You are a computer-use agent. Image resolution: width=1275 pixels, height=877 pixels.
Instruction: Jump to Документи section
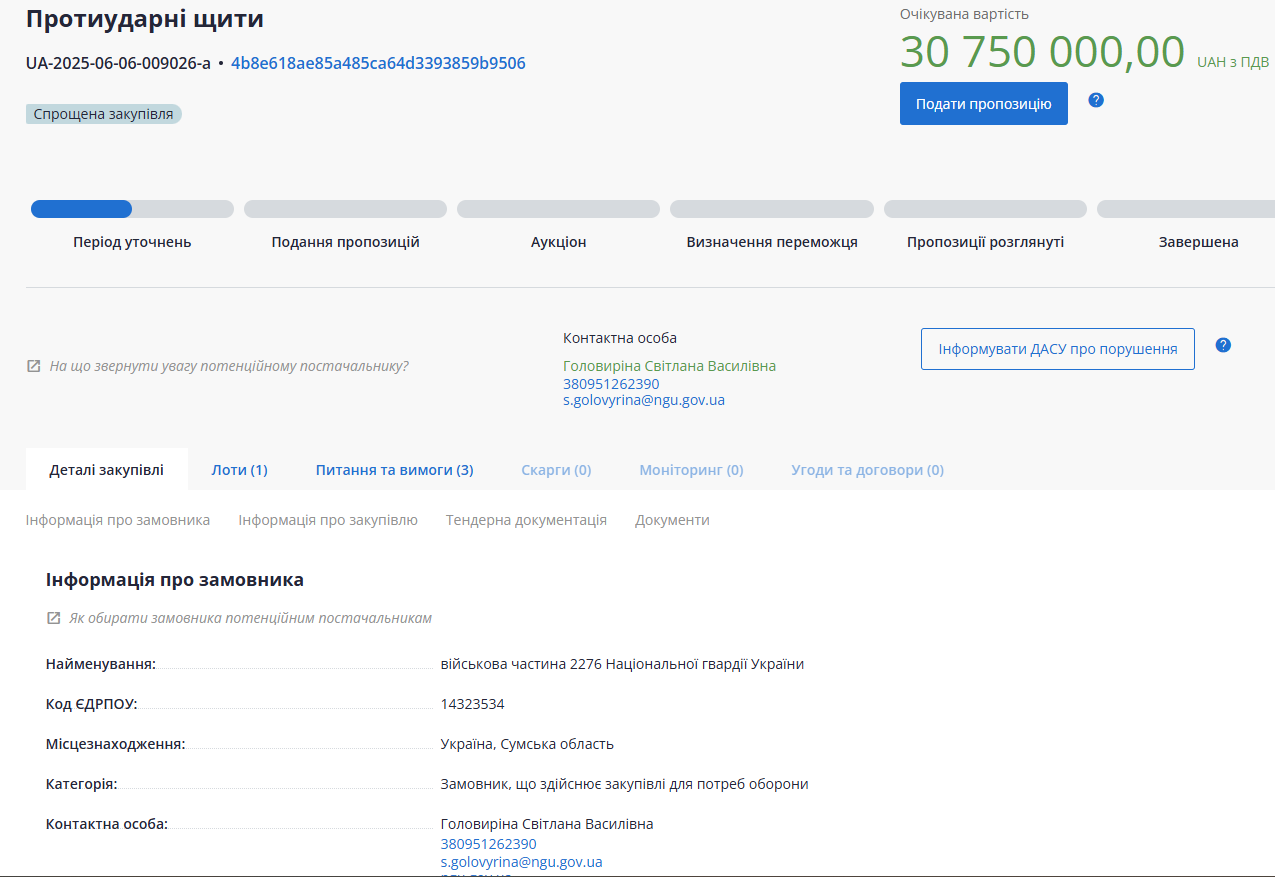point(672,520)
